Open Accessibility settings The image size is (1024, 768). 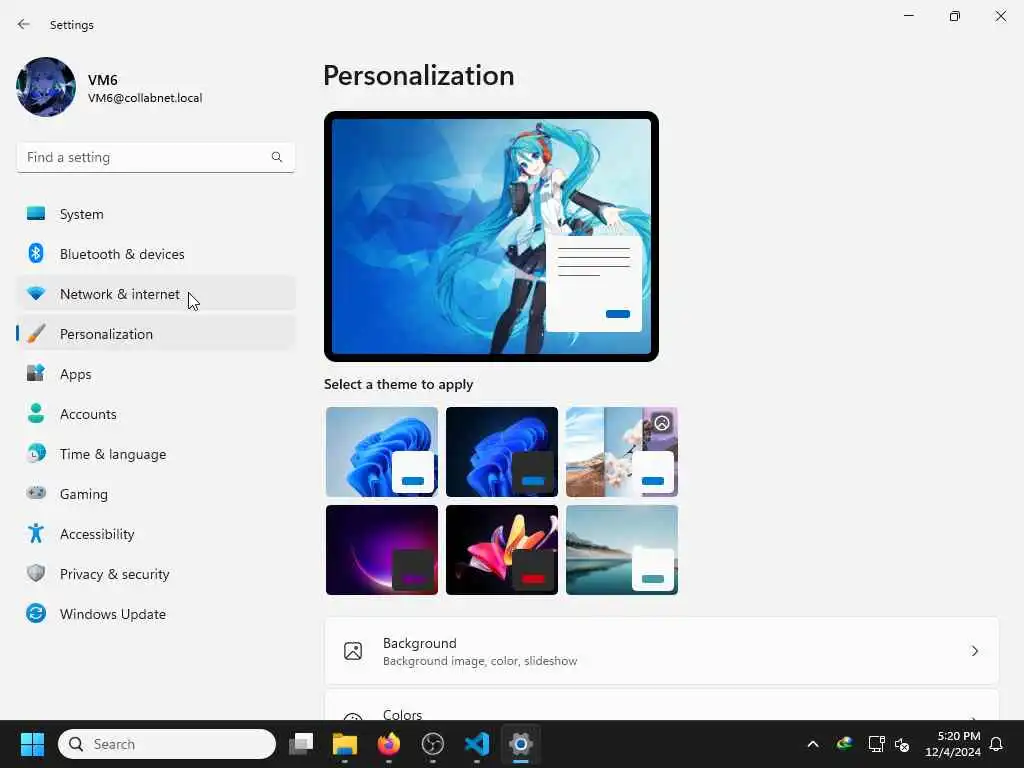click(x=155, y=534)
